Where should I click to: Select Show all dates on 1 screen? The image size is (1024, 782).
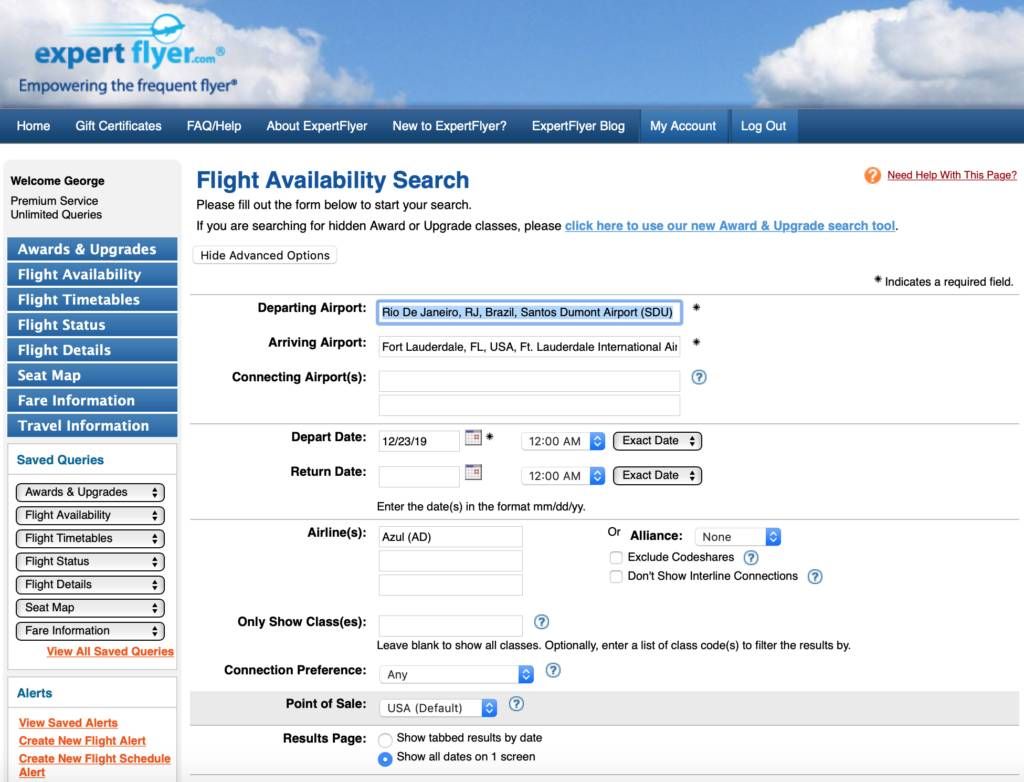pos(385,758)
